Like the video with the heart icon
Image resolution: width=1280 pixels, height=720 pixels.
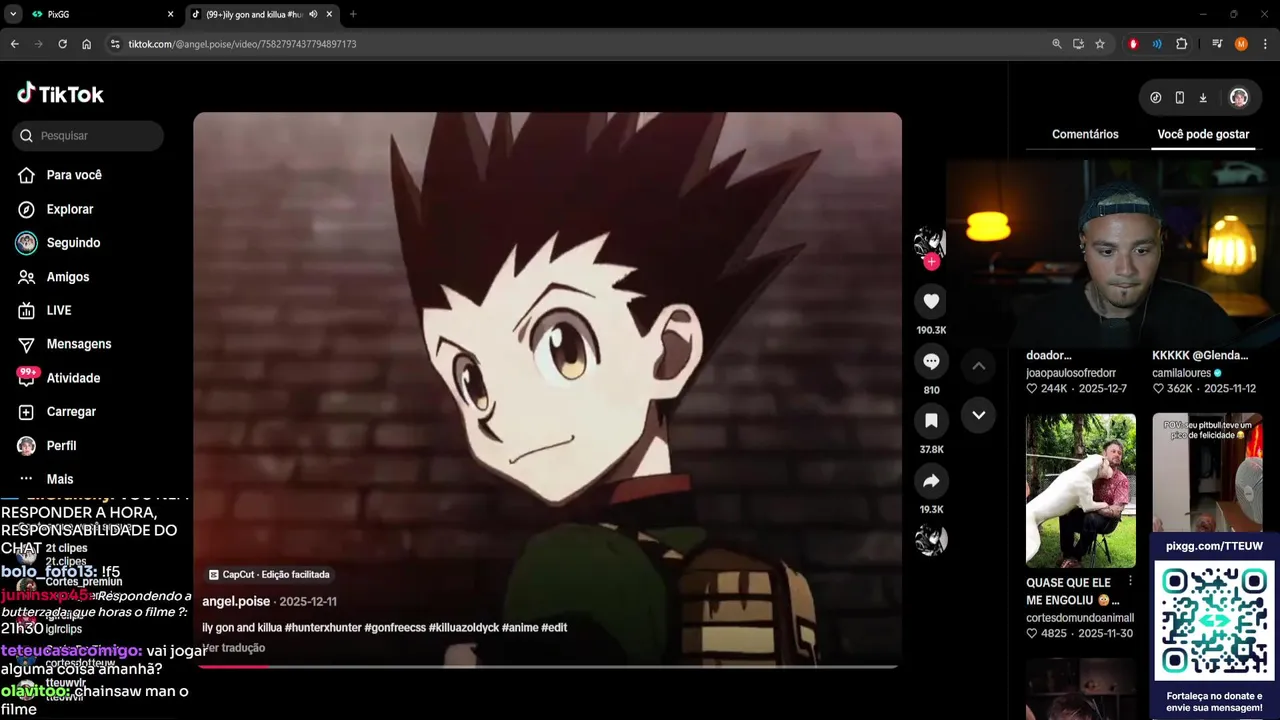[x=931, y=301]
